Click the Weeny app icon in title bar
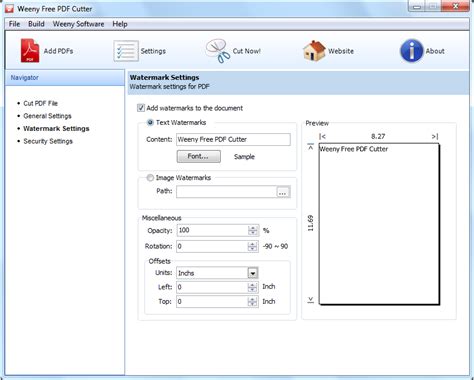Viewport: 474px width, 380px height. pos(9,9)
